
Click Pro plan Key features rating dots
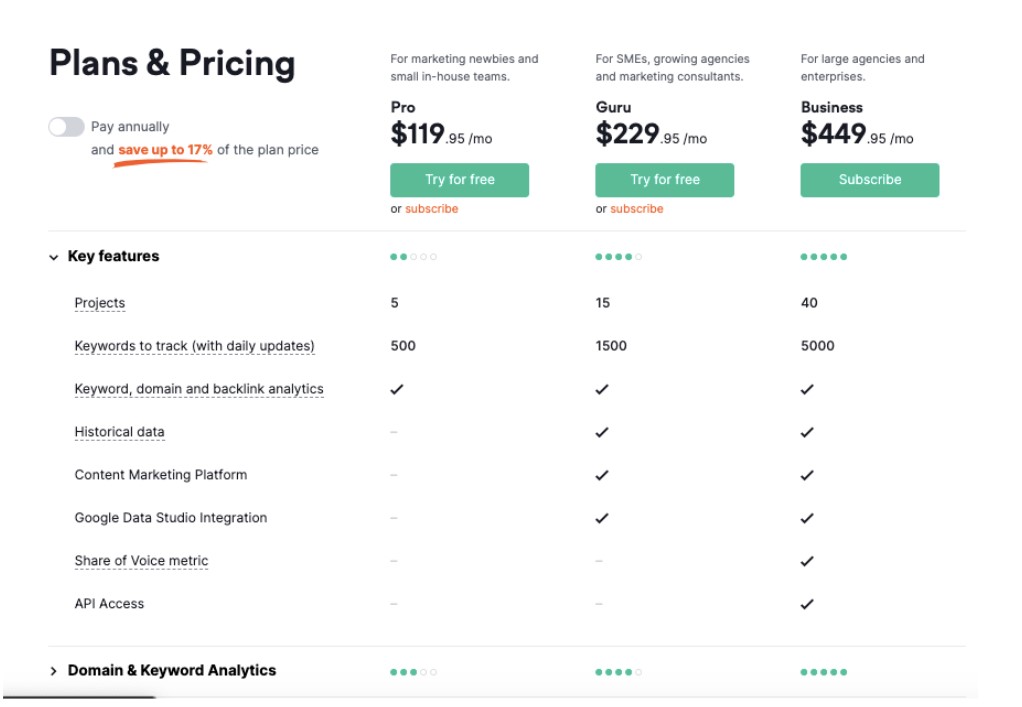[413, 257]
